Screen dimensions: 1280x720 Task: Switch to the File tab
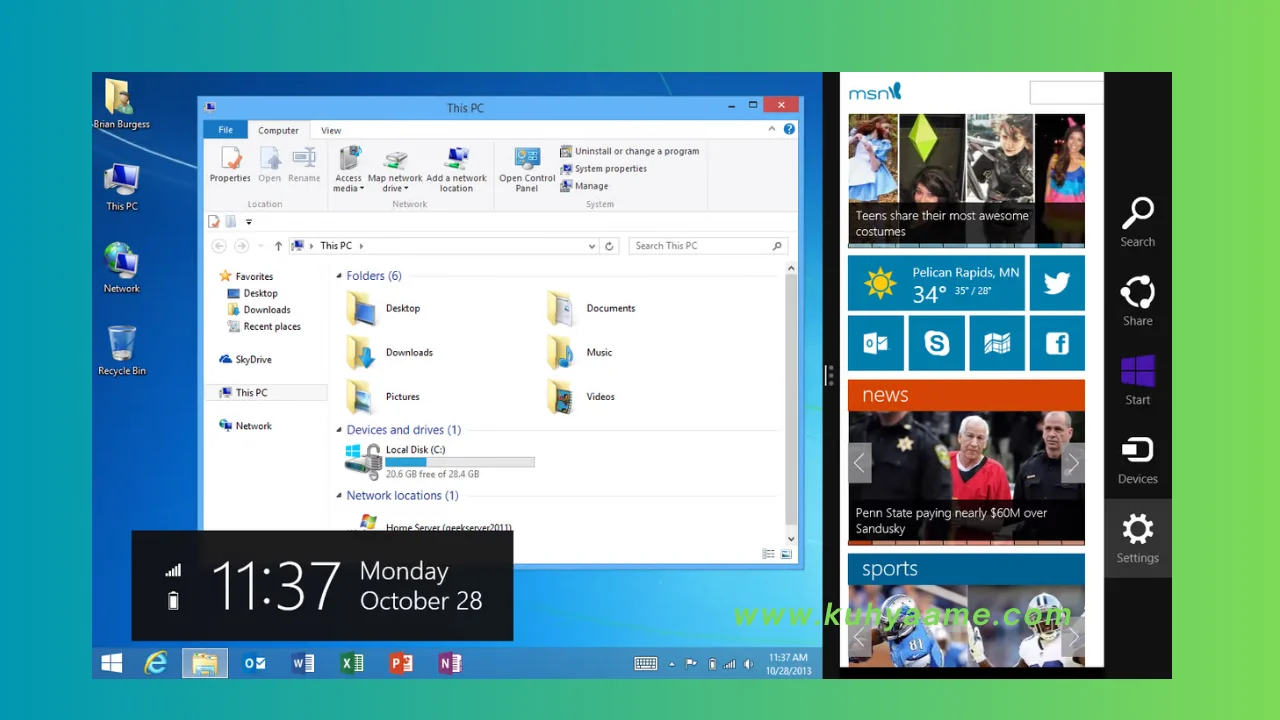coord(226,130)
